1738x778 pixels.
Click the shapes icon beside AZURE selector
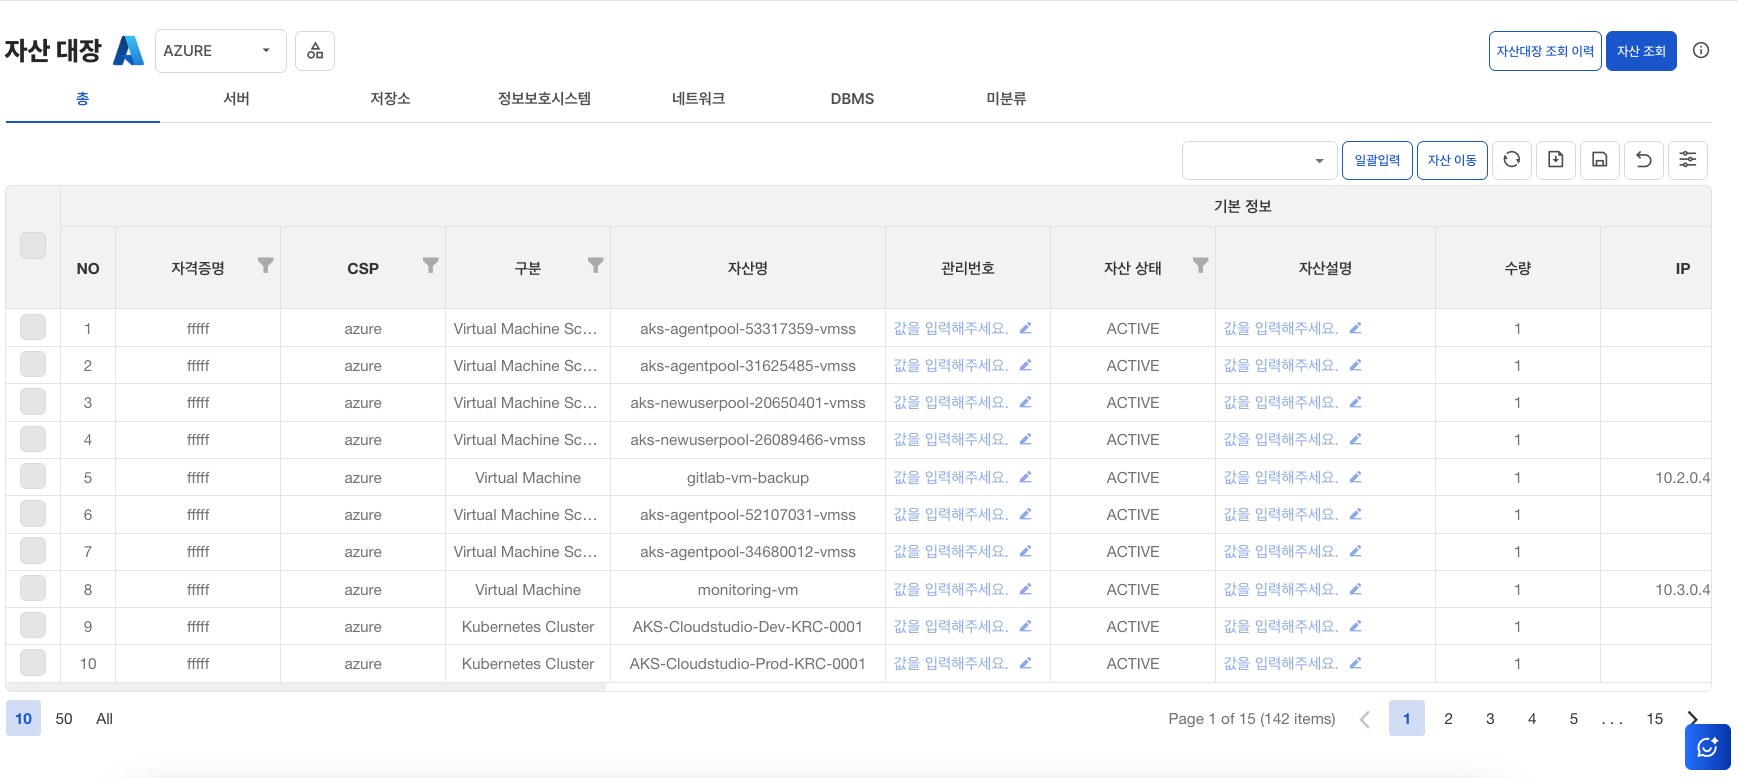coord(315,51)
